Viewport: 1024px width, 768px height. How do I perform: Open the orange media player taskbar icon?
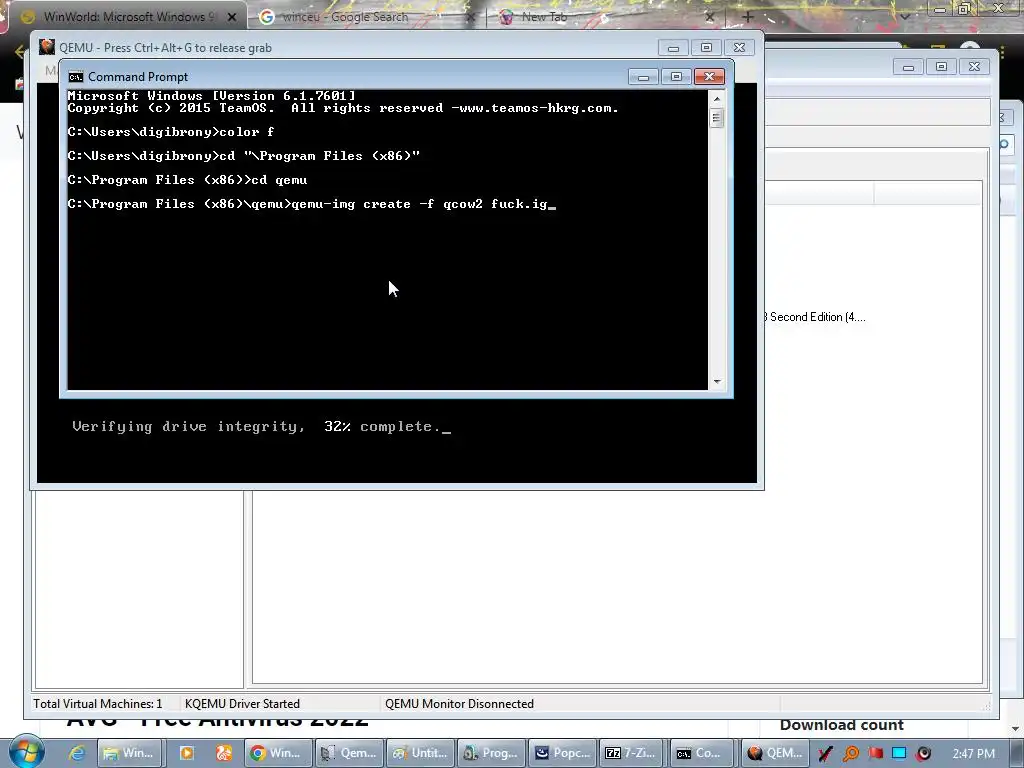(x=187, y=753)
